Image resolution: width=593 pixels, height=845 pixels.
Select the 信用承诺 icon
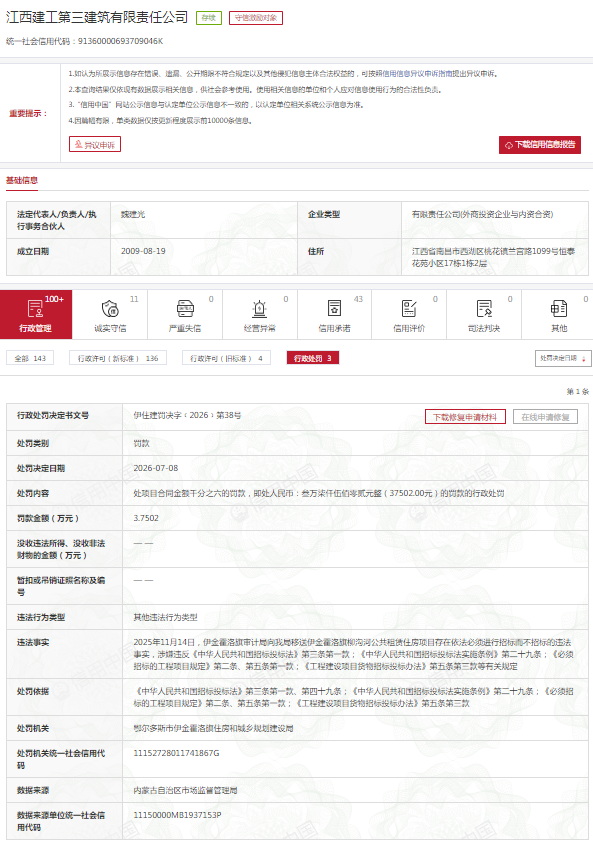pos(334,309)
